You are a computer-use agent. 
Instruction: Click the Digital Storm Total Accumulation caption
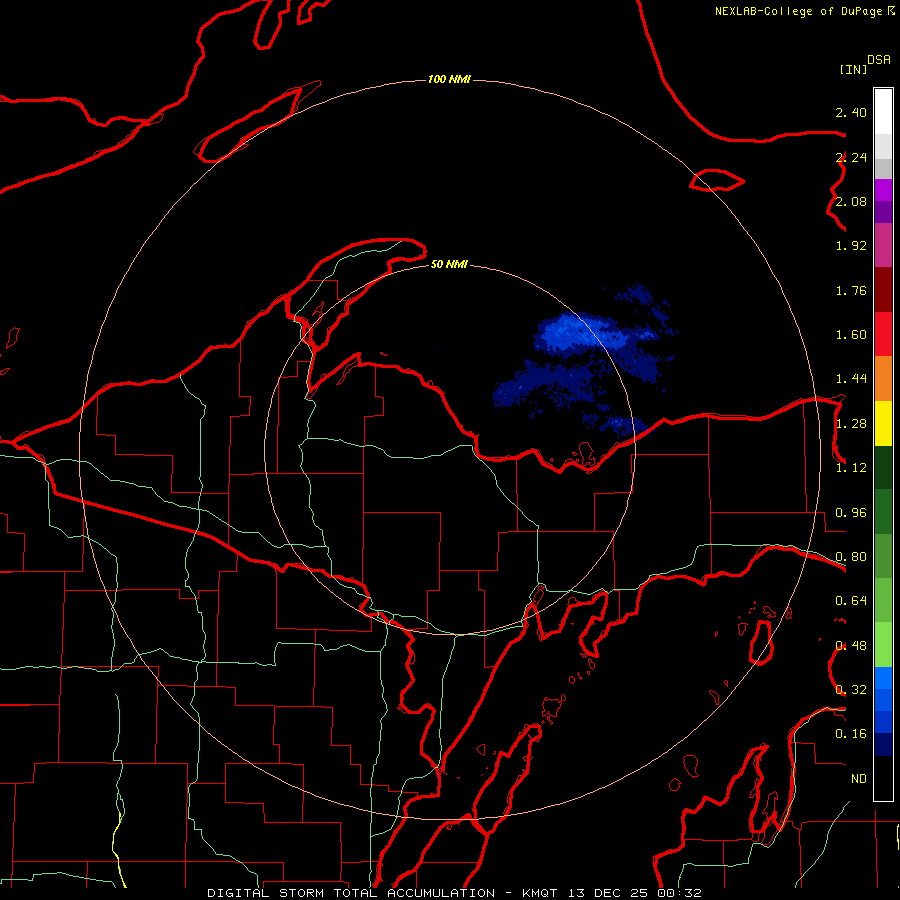pyautogui.click(x=454, y=893)
